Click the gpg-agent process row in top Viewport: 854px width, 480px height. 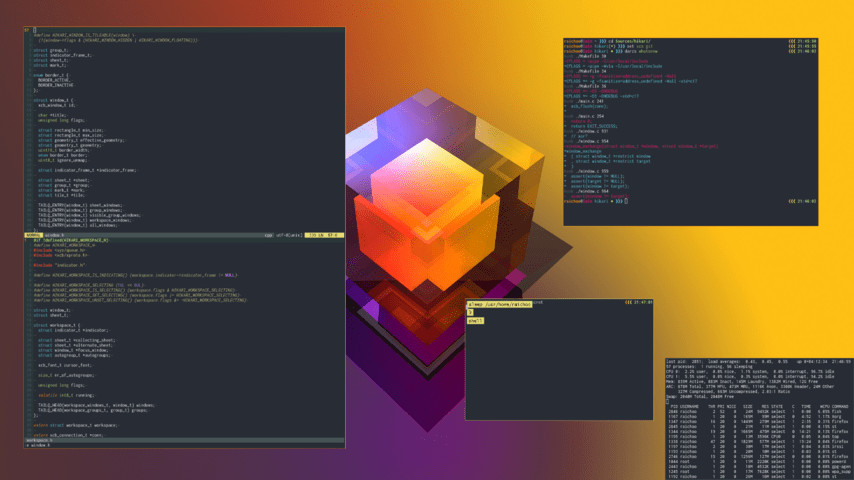759,466
